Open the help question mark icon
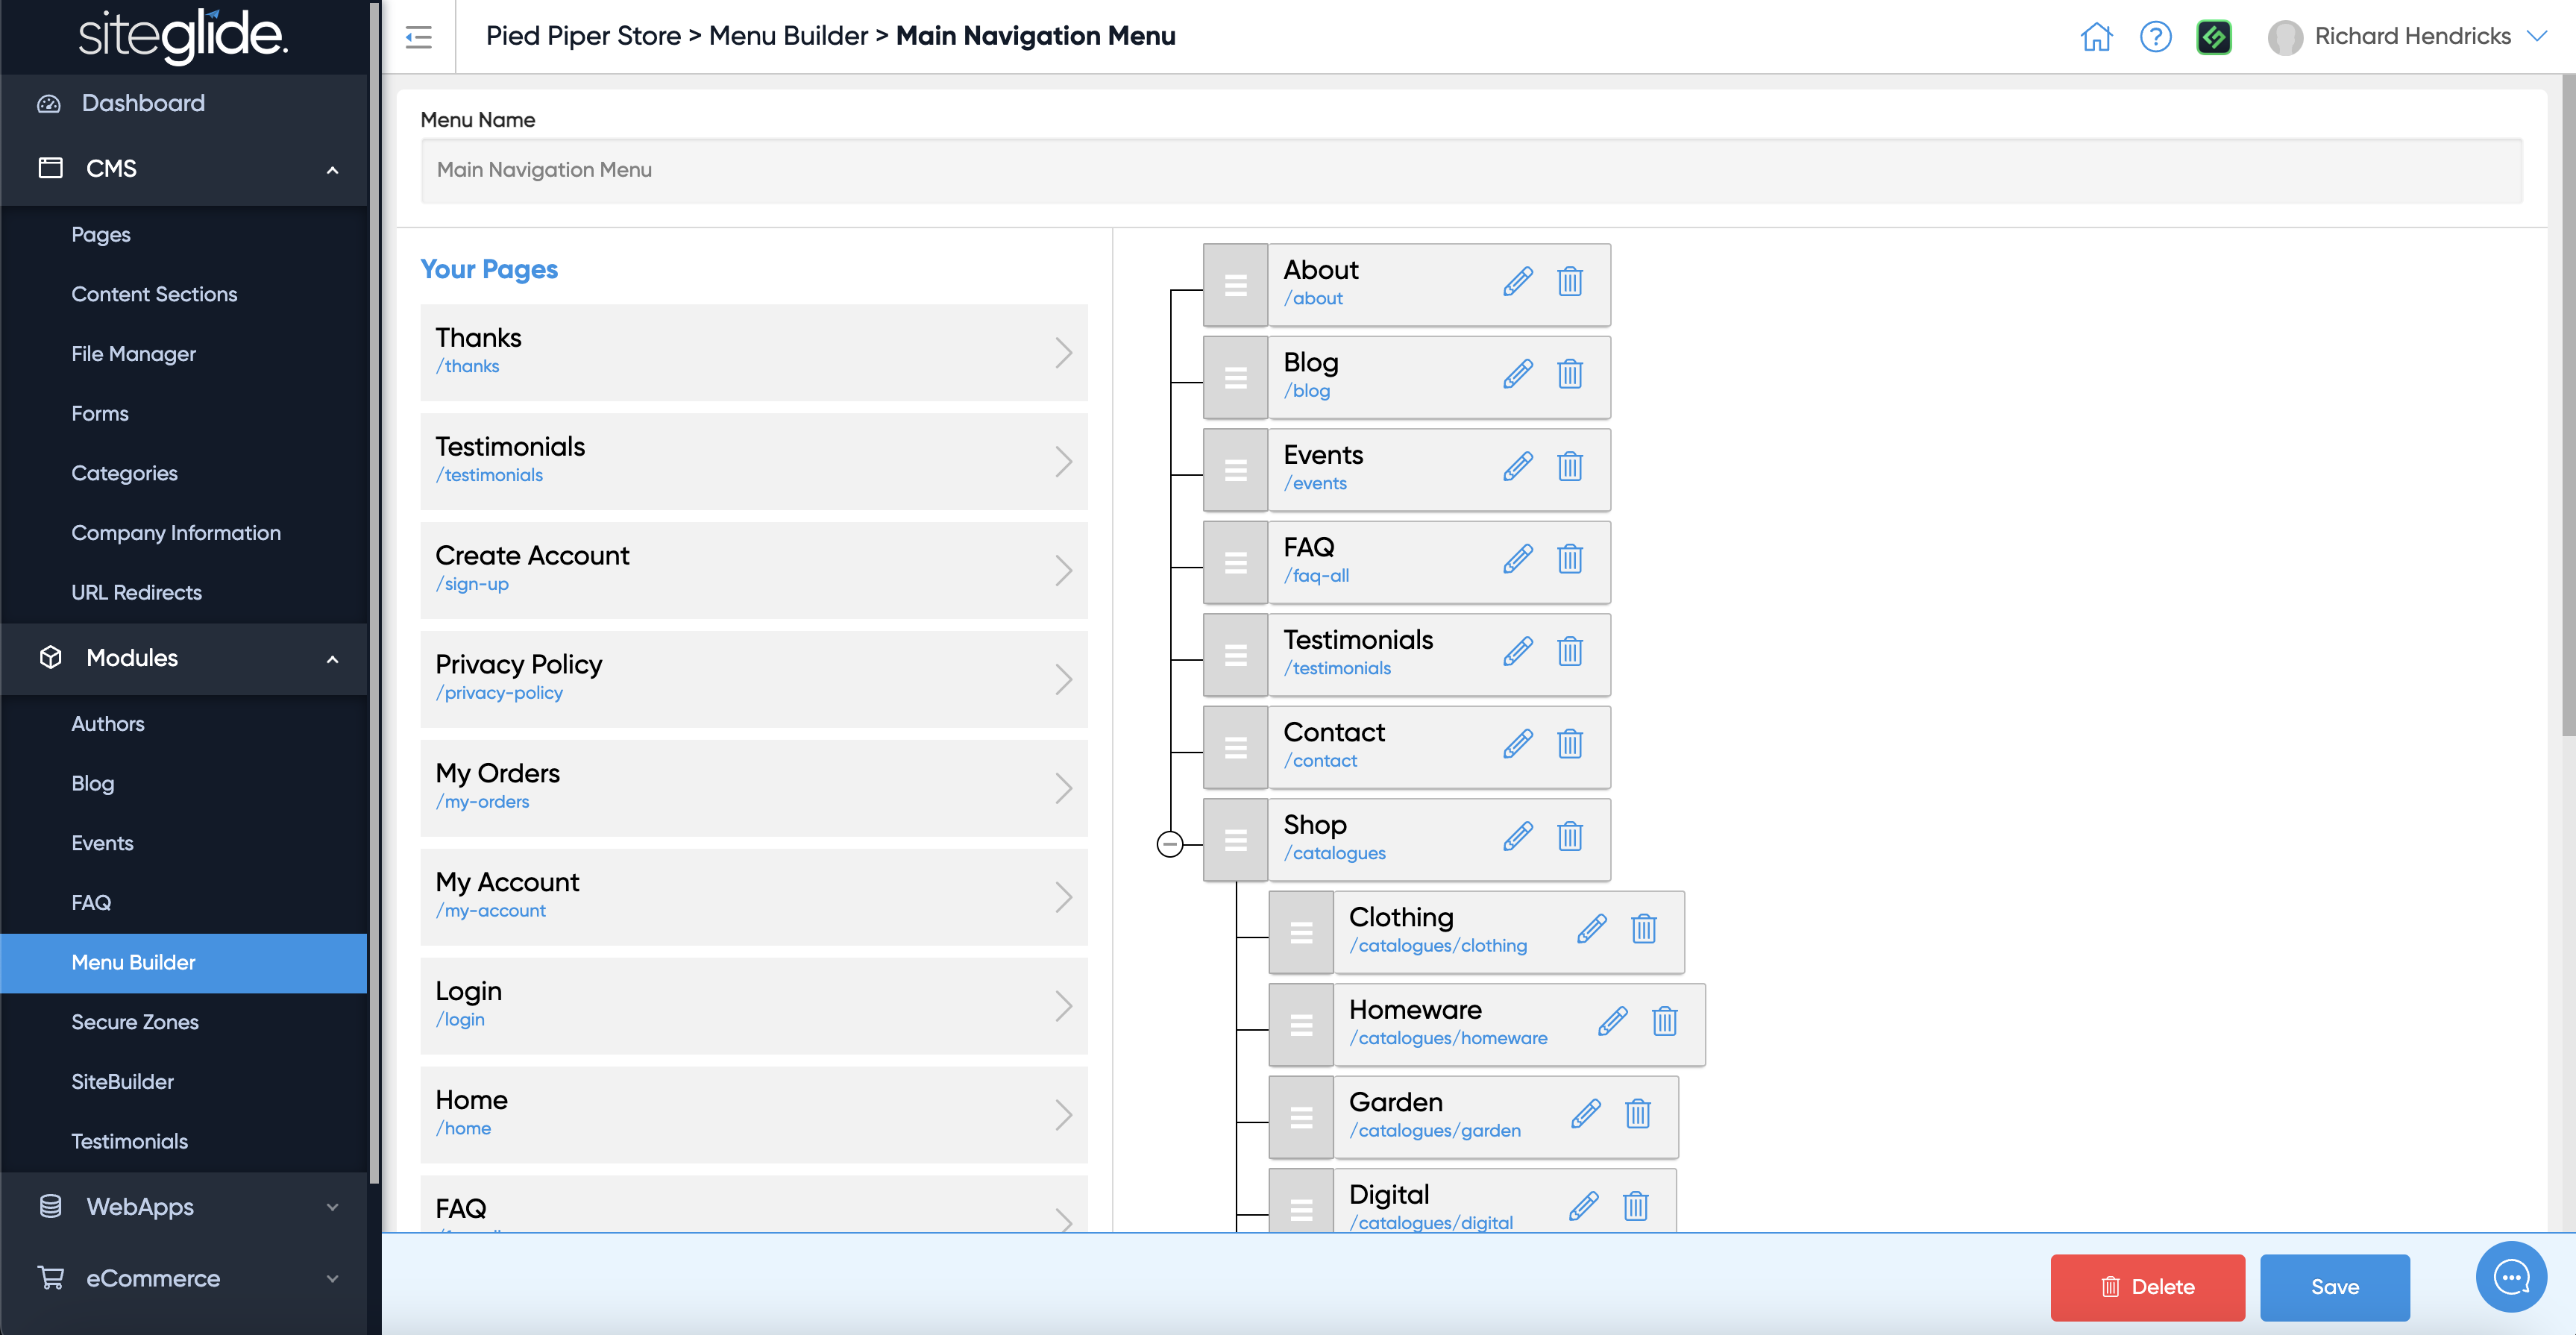 tap(2155, 37)
